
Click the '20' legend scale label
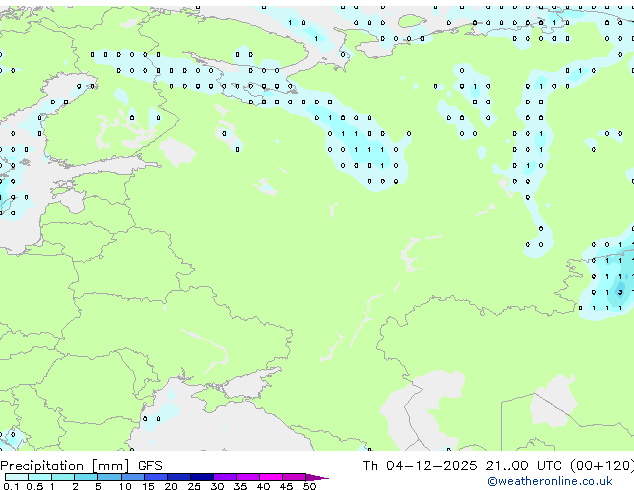pos(171,486)
